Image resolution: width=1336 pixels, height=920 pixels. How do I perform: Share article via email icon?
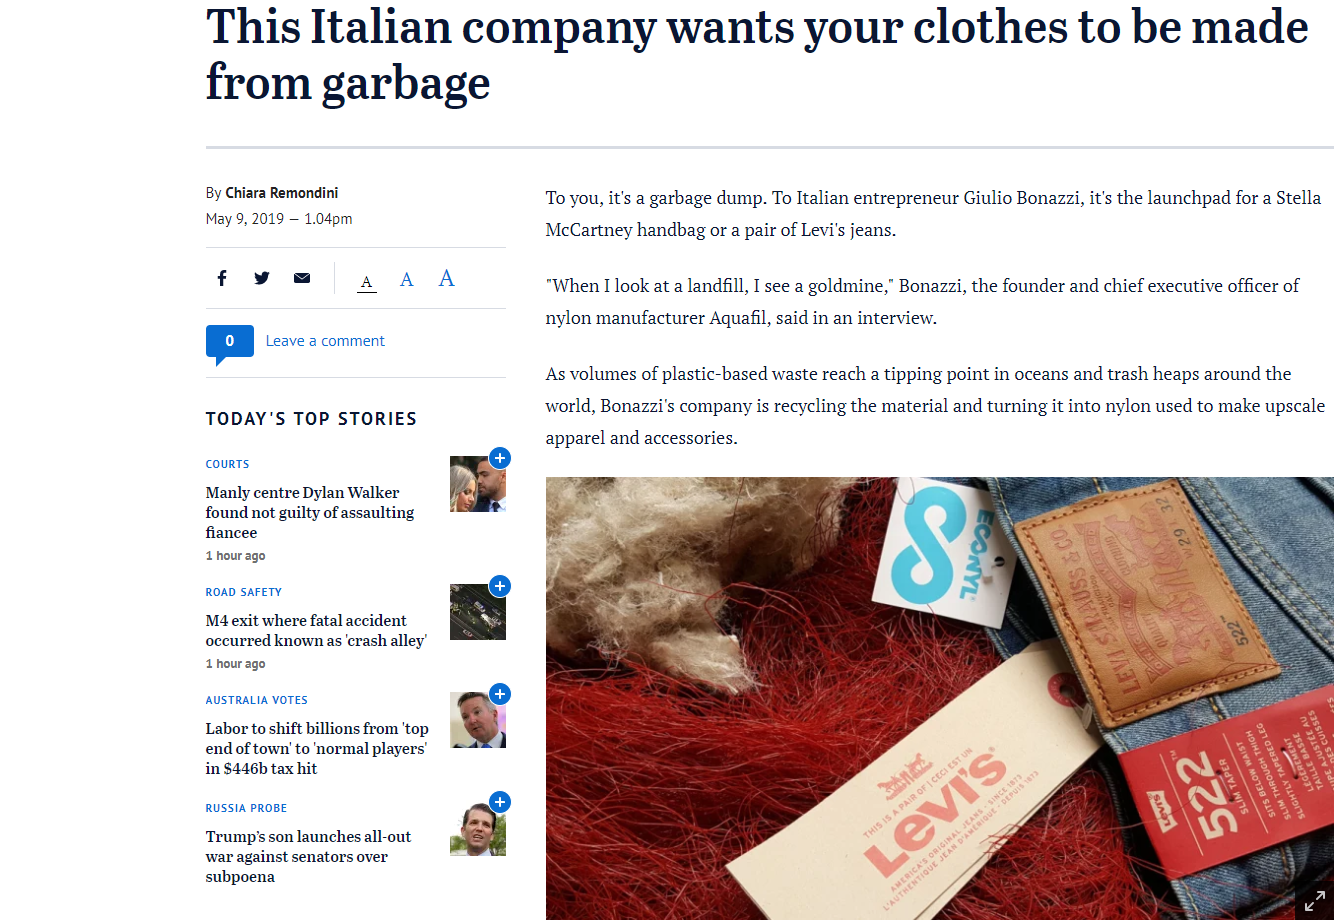point(302,278)
